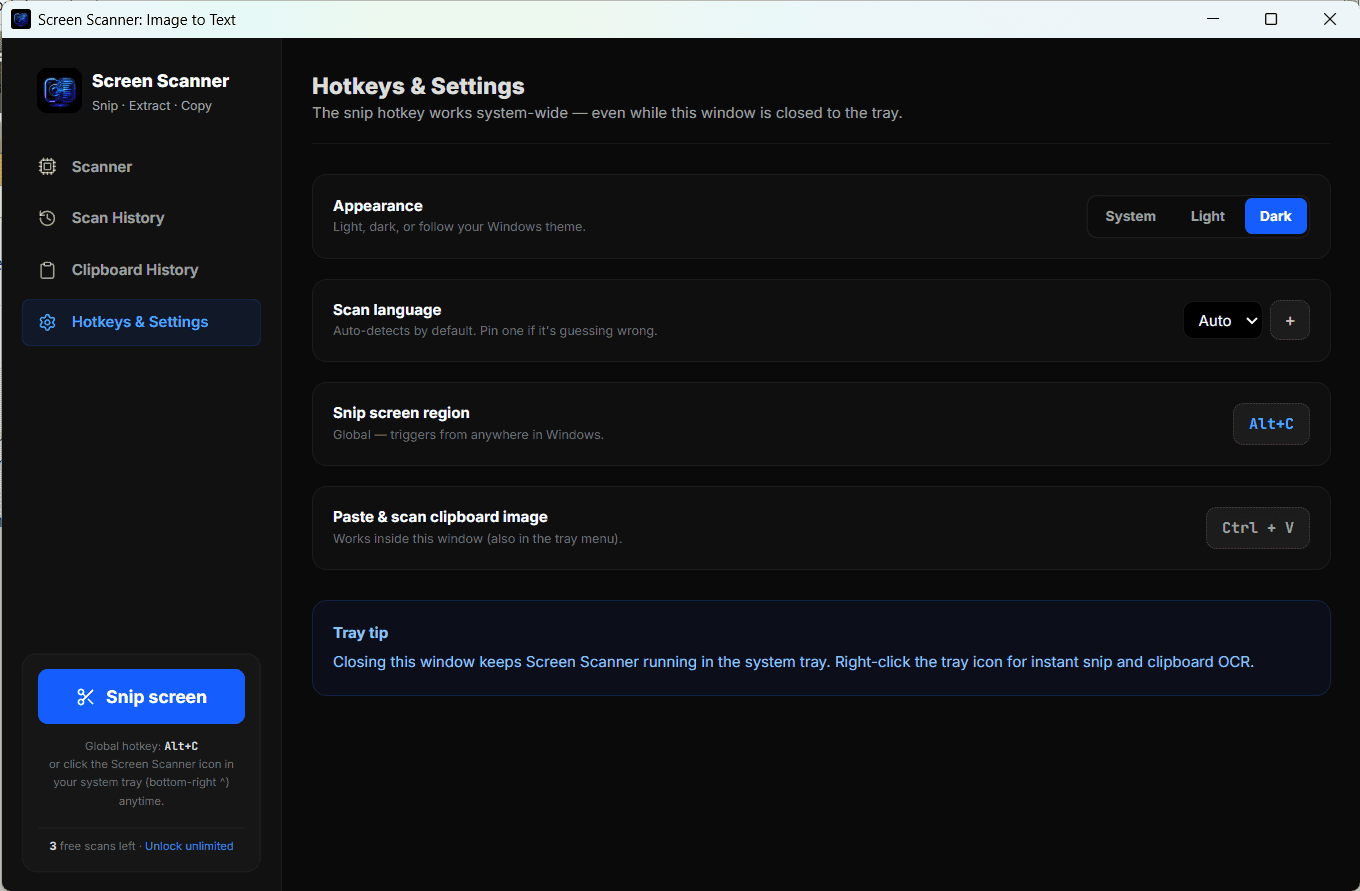The height and width of the screenshot is (891, 1360).
Task: Click the "Screen Scanner" name in the sidebar
Action: point(160,81)
